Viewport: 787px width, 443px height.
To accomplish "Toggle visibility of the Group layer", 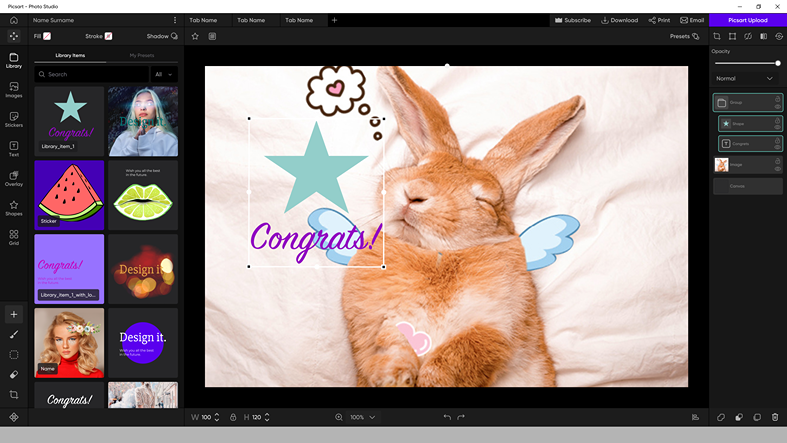I will pos(777,106).
